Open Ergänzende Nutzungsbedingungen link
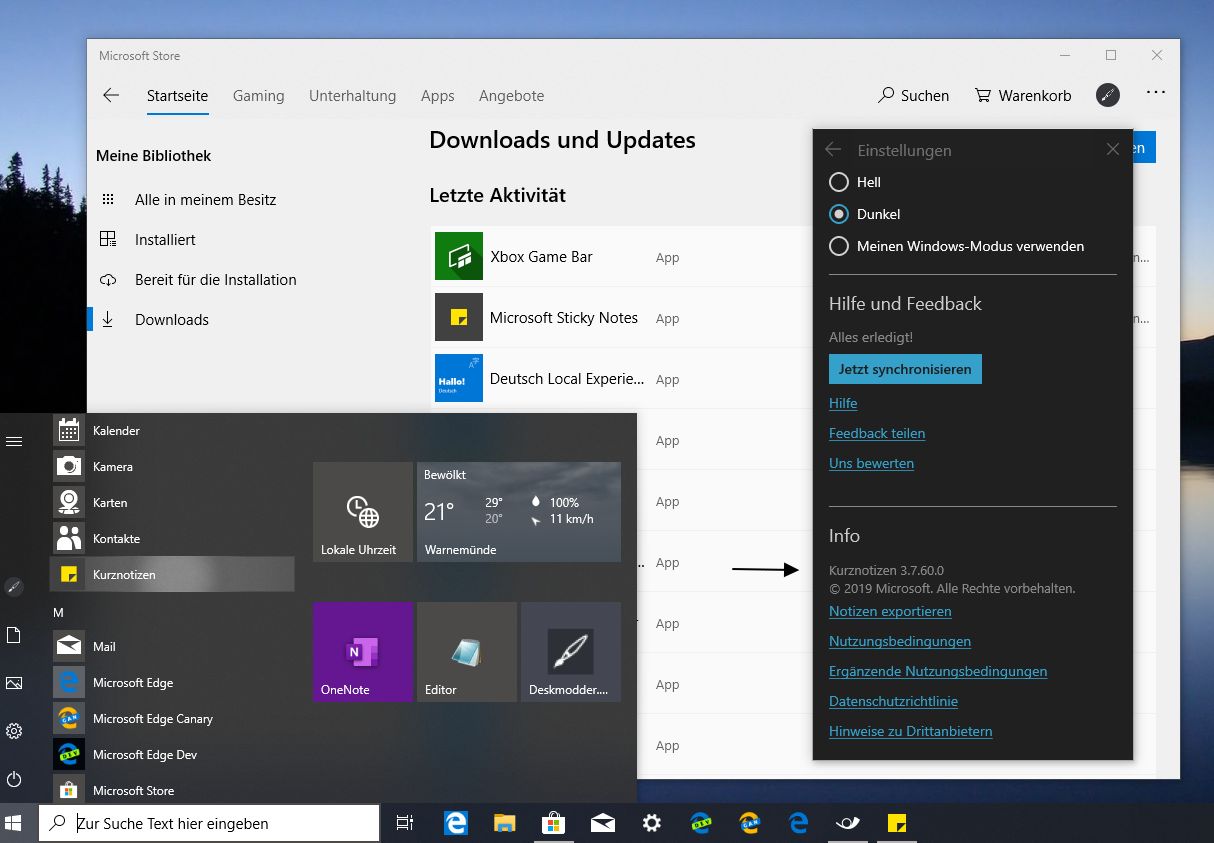The image size is (1214, 843). (938, 671)
